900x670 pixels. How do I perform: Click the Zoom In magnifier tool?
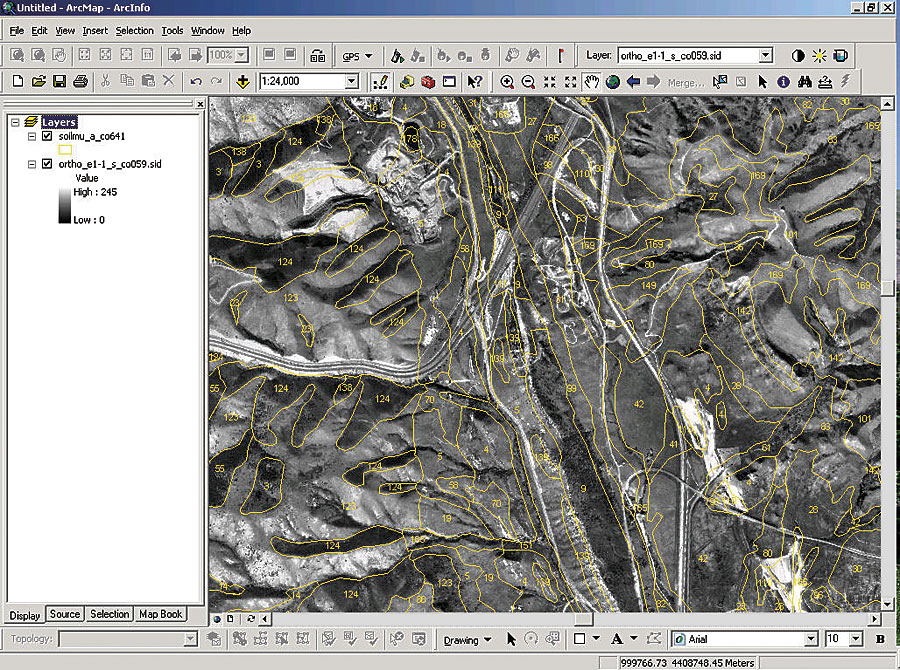coord(507,82)
